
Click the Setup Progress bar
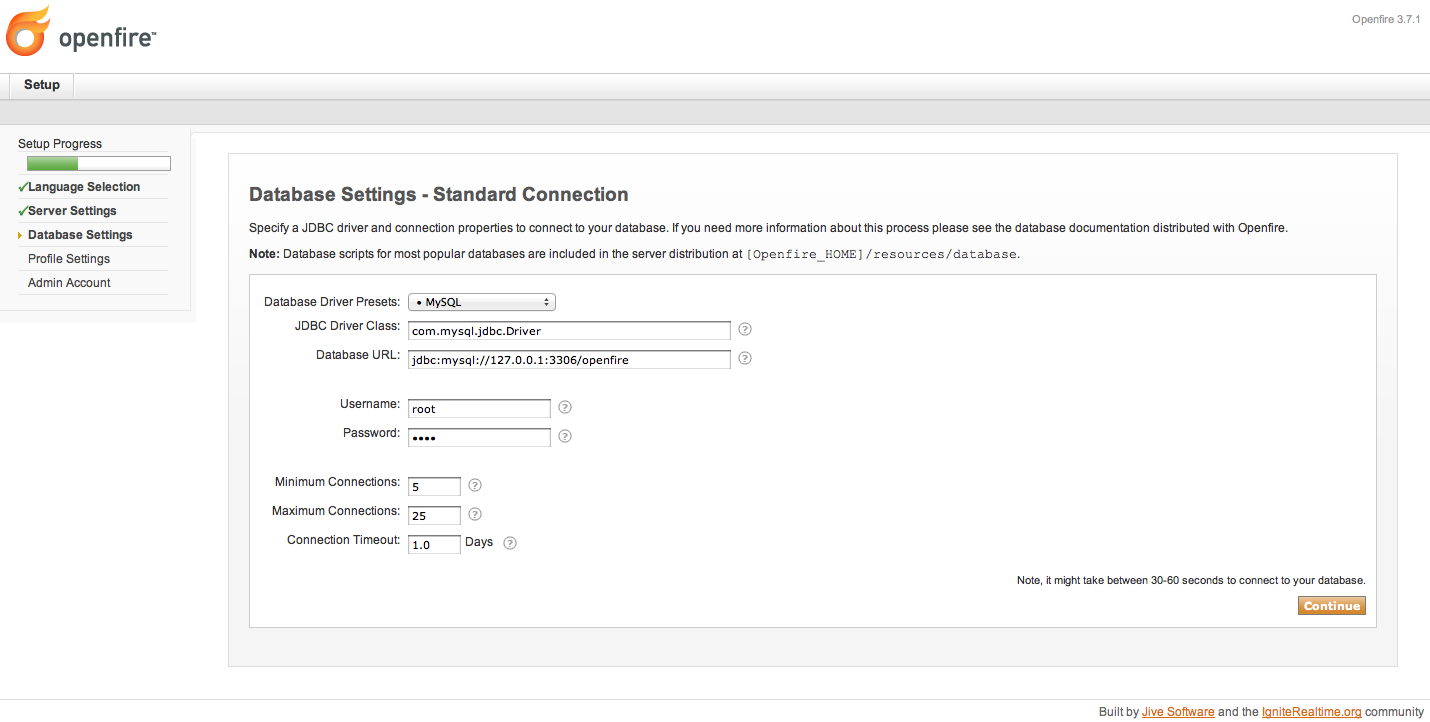pos(99,164)
